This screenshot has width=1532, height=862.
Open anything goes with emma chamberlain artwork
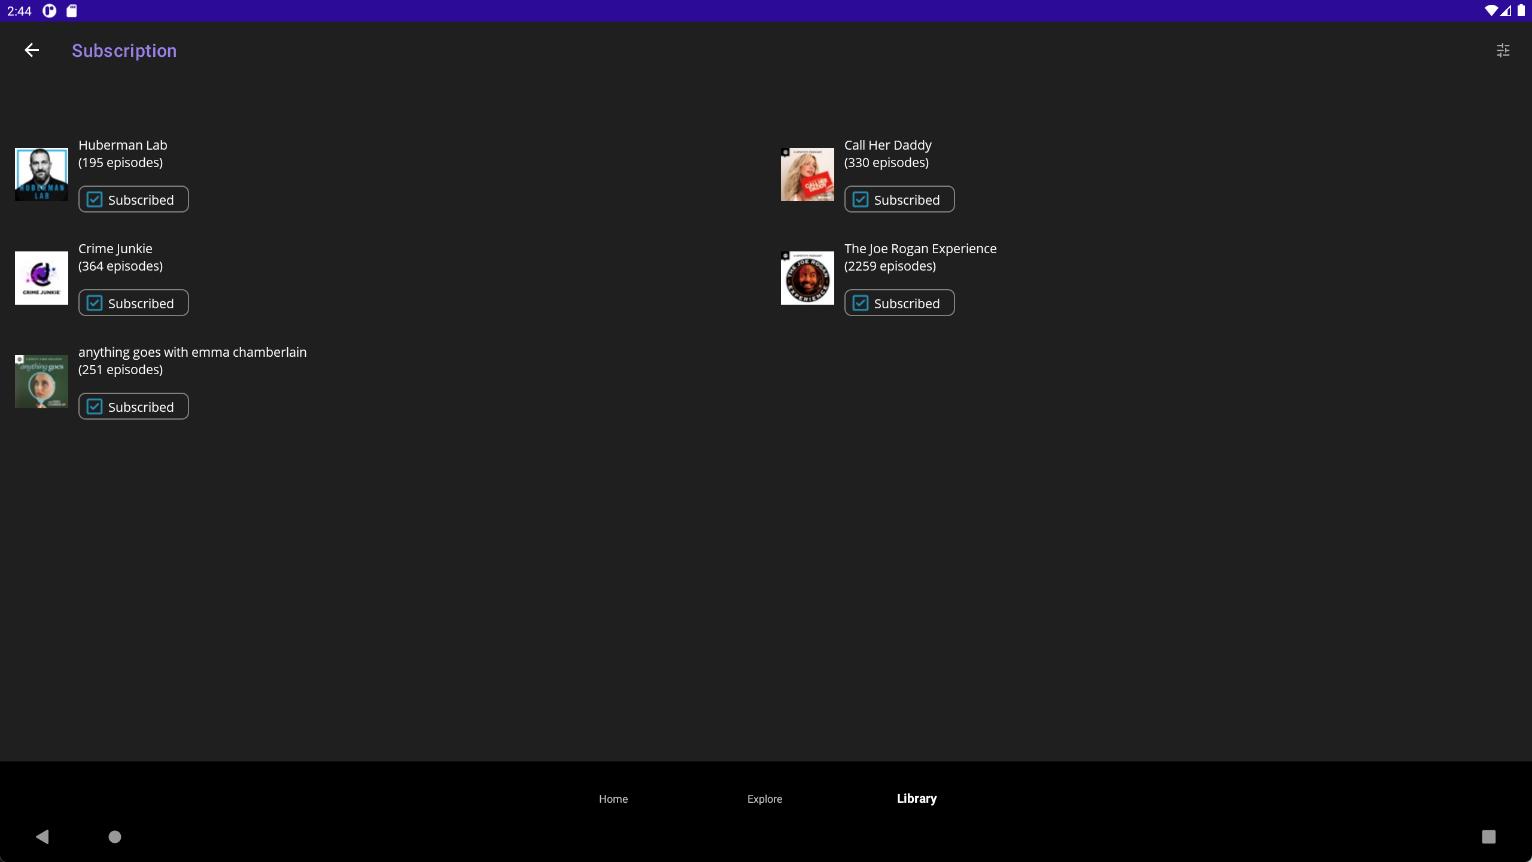(41, 381)
